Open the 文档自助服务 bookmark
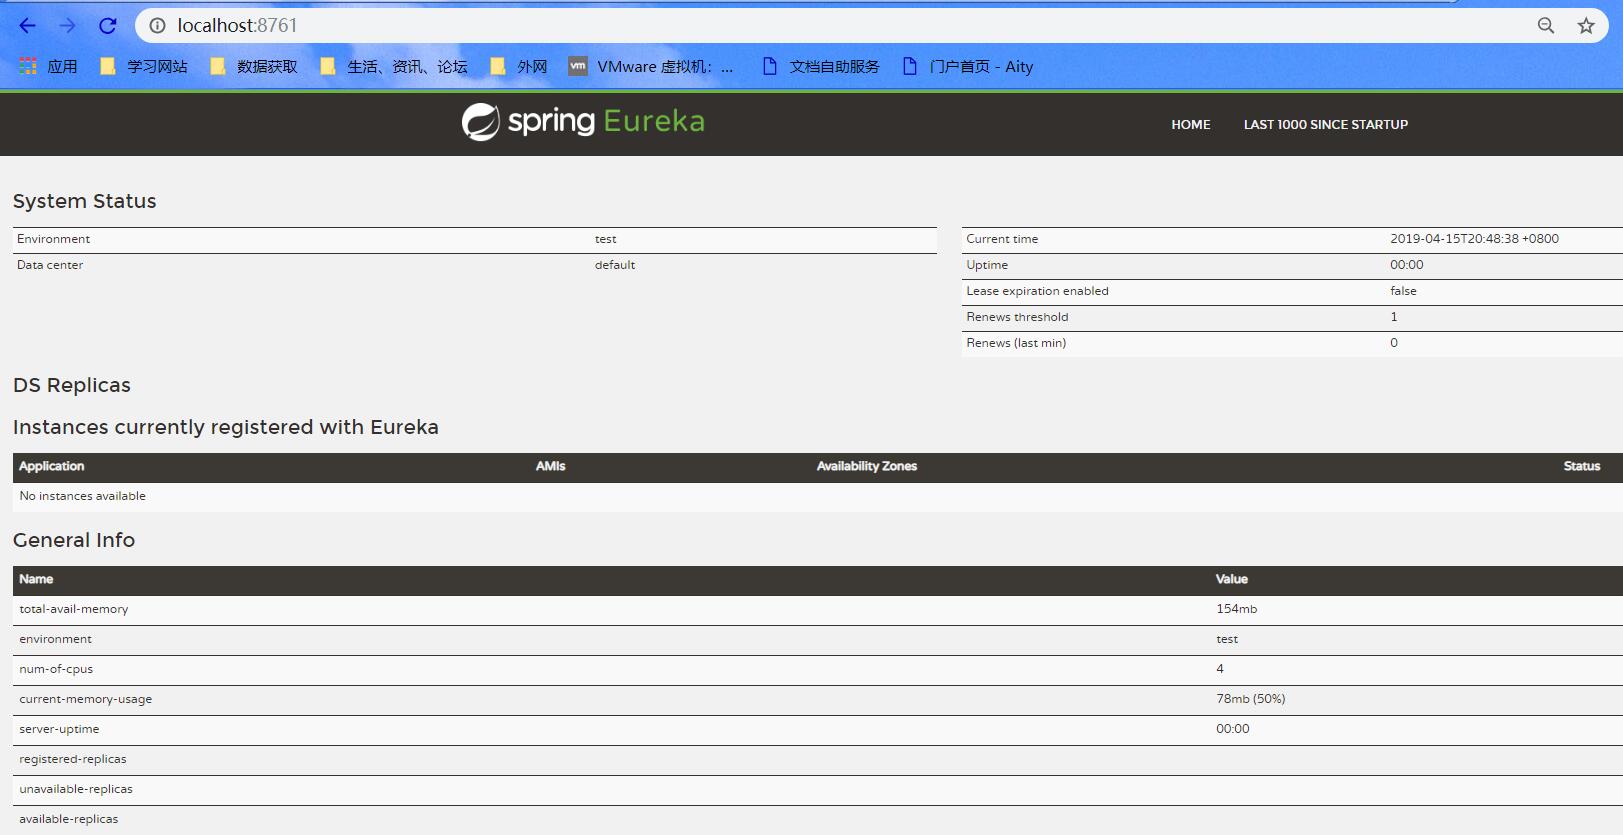The image size is (1623, 835). click(821, 66)
